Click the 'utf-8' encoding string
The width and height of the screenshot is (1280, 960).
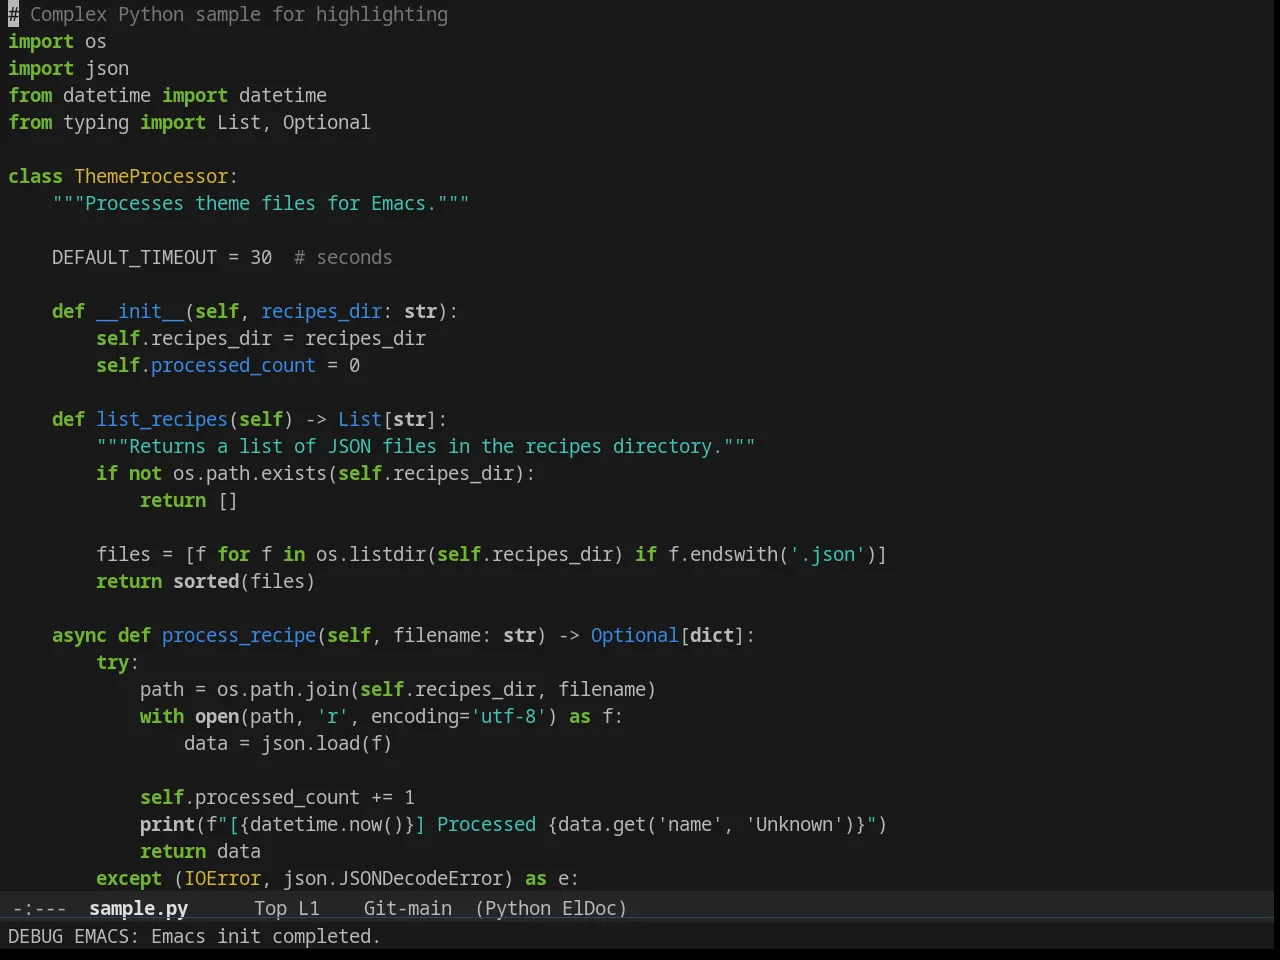[x=509, y=716]
